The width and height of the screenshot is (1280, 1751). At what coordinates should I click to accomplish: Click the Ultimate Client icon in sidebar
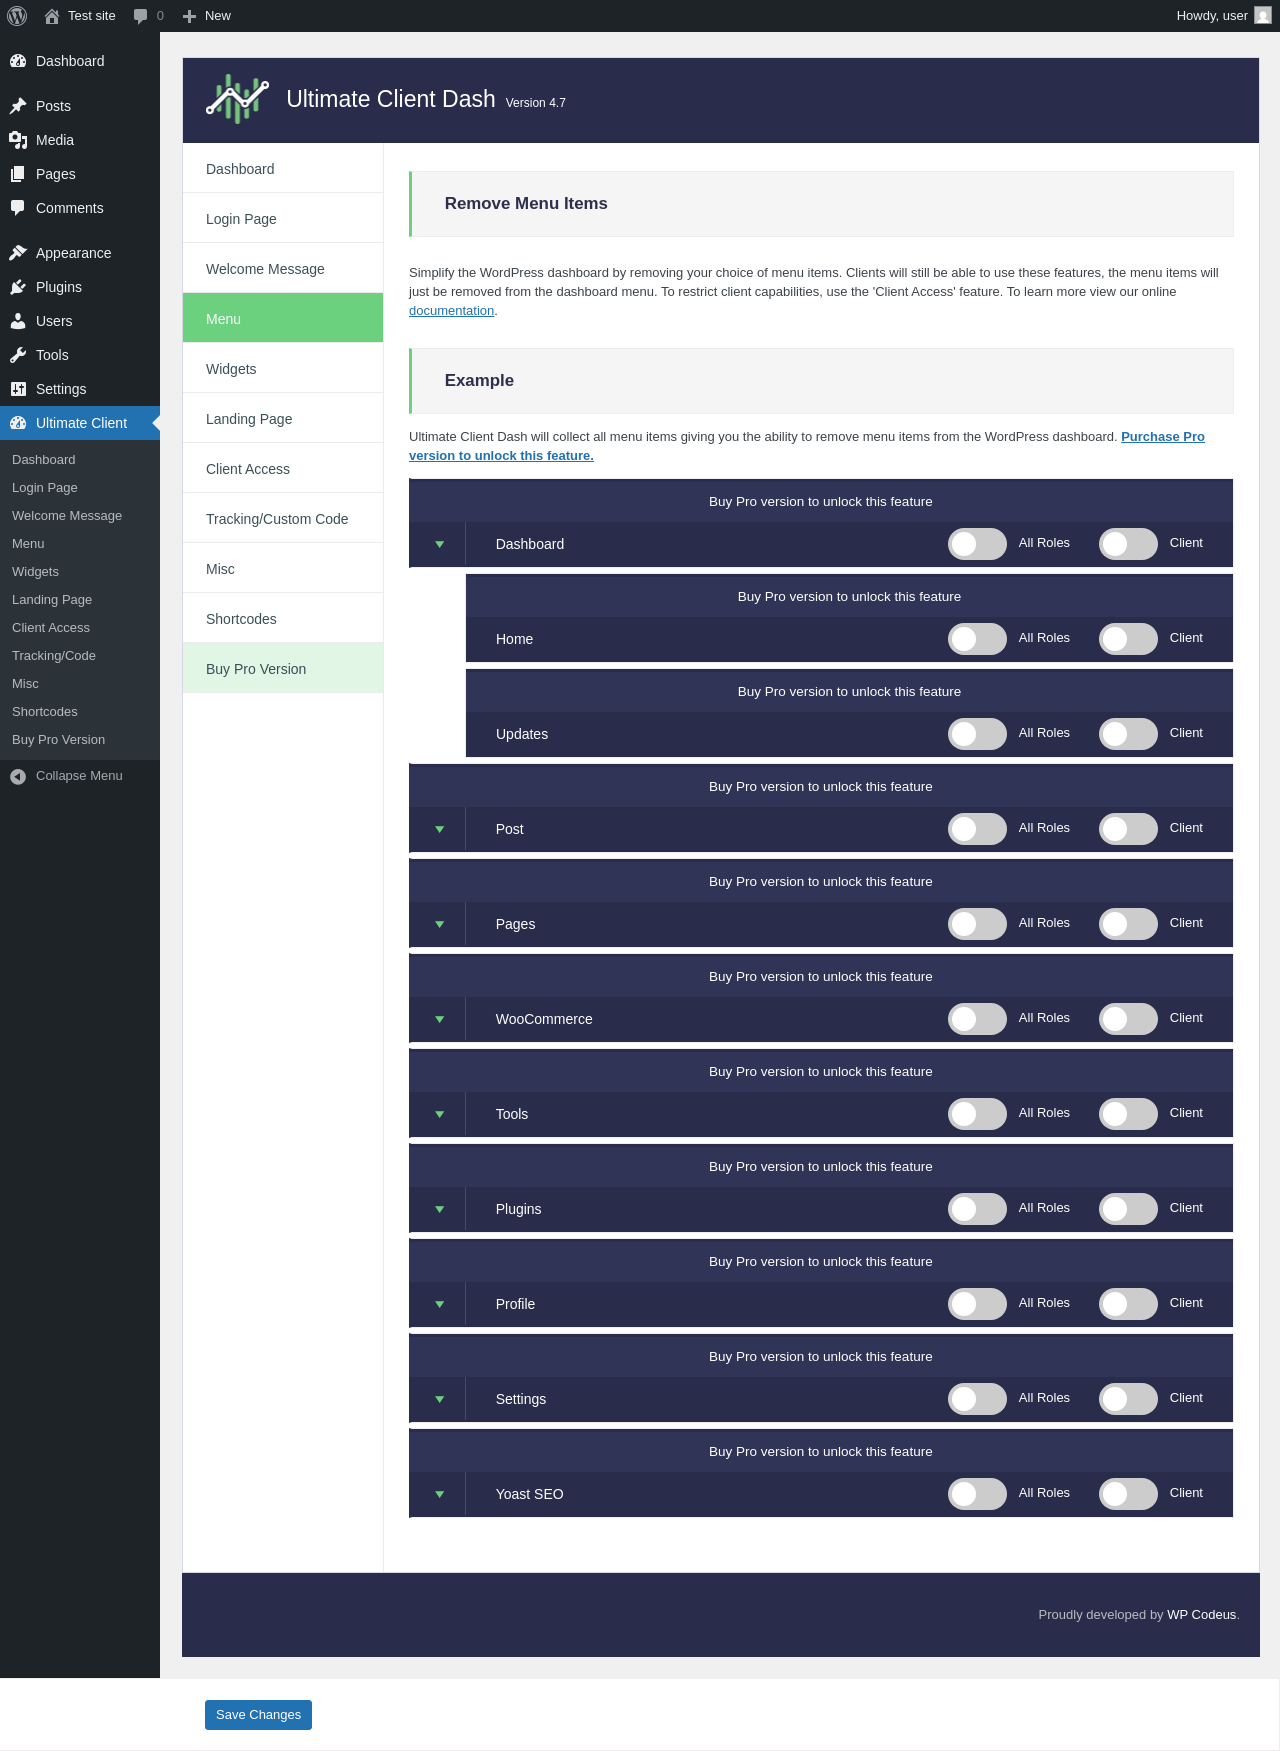pos(18,423)
